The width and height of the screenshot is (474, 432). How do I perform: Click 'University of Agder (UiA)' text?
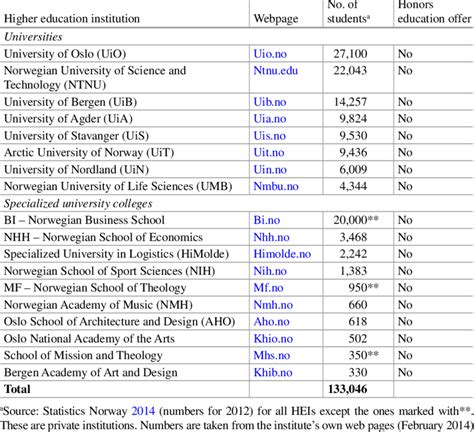[x=68, y=119]
